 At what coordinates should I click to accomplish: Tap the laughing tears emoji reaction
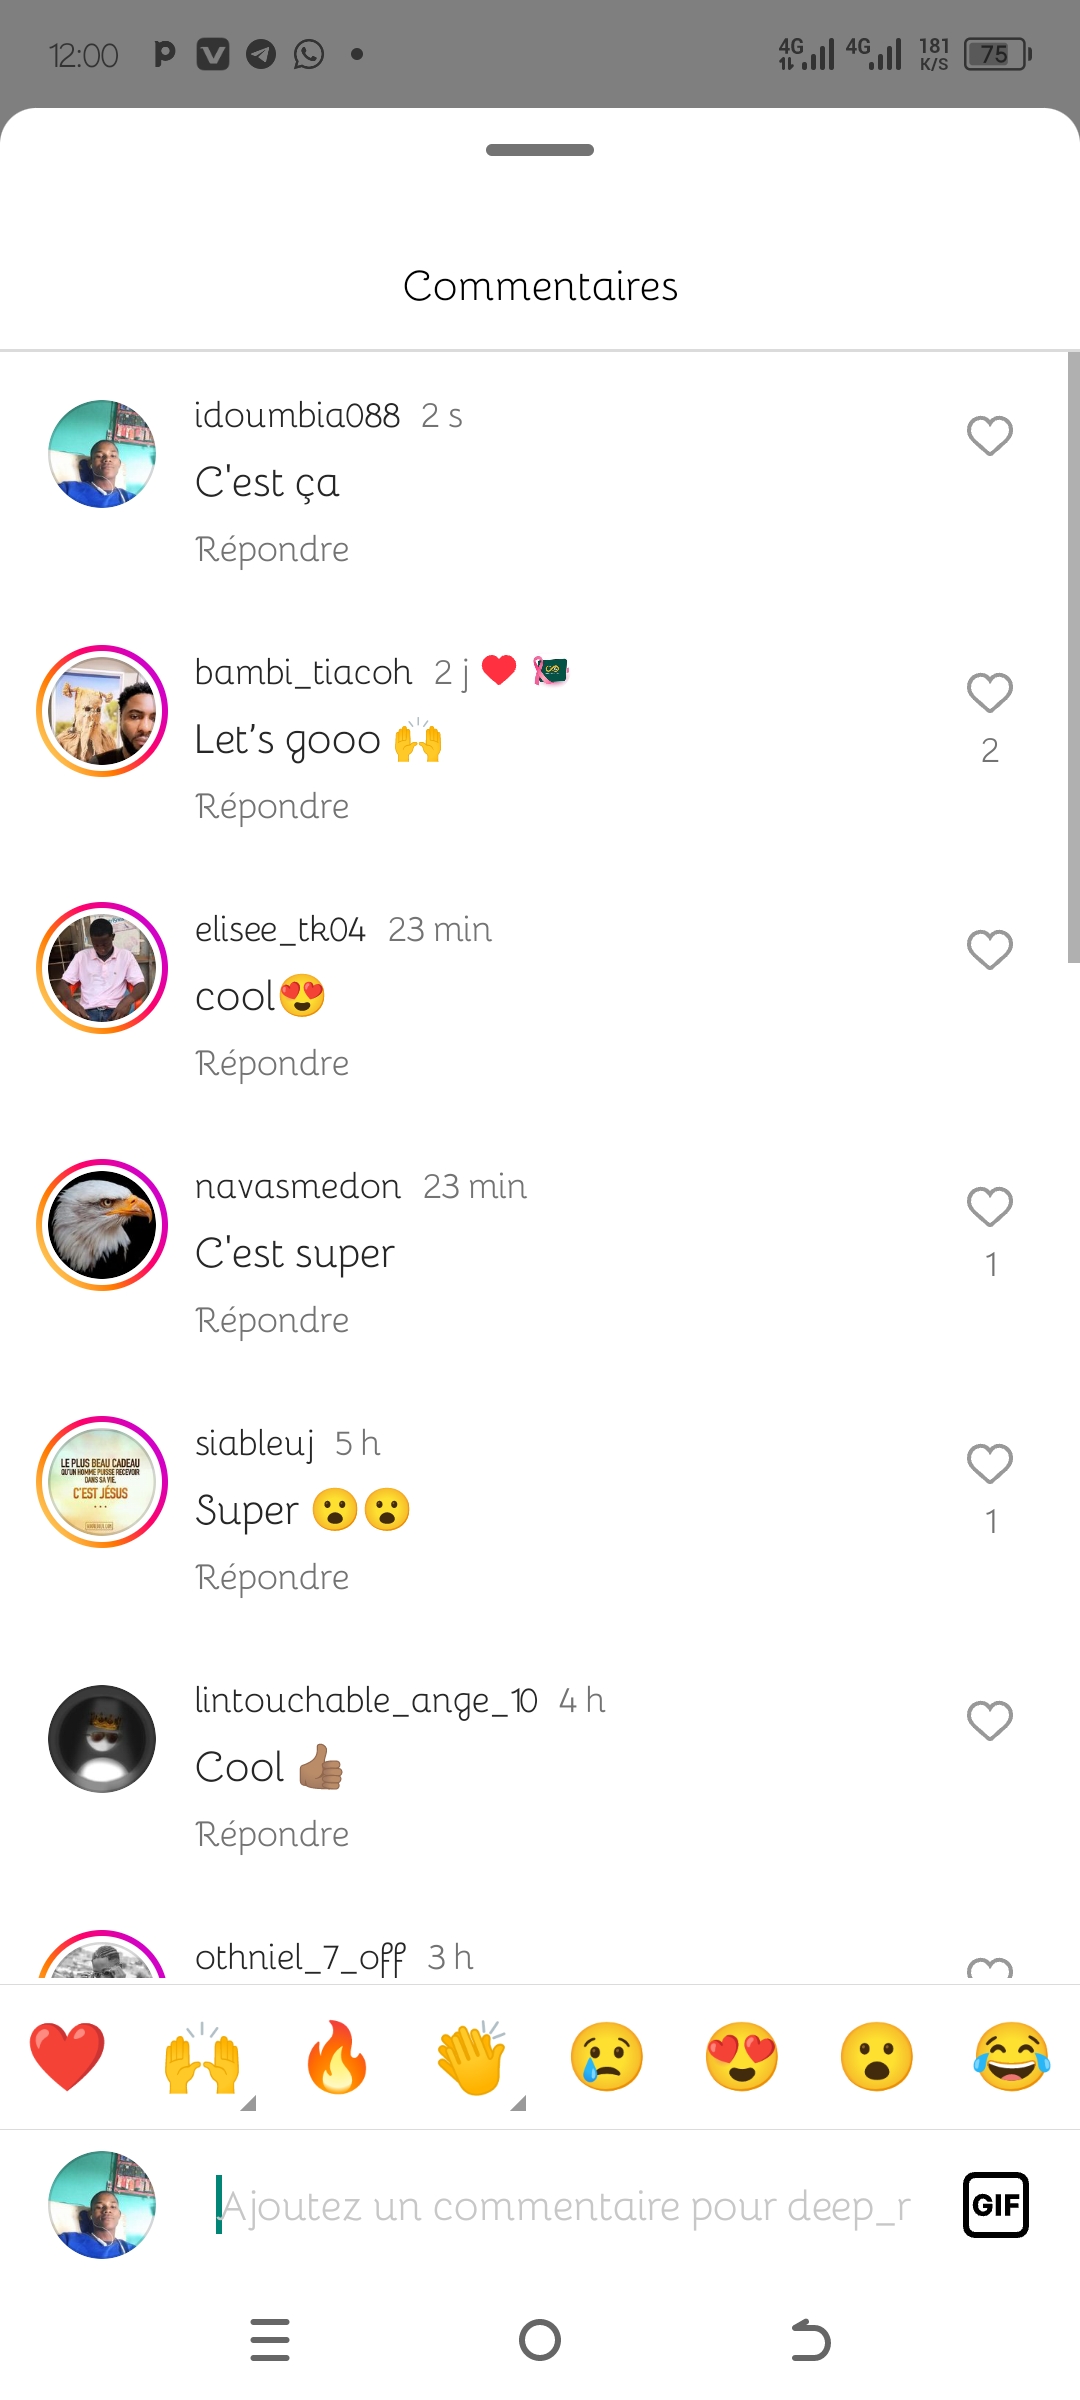1012,2056
